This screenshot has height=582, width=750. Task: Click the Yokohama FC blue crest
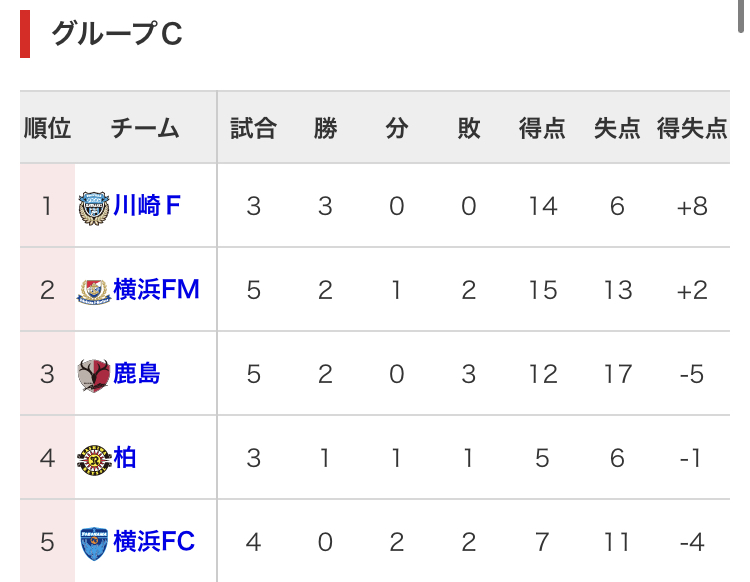(94, 543)
